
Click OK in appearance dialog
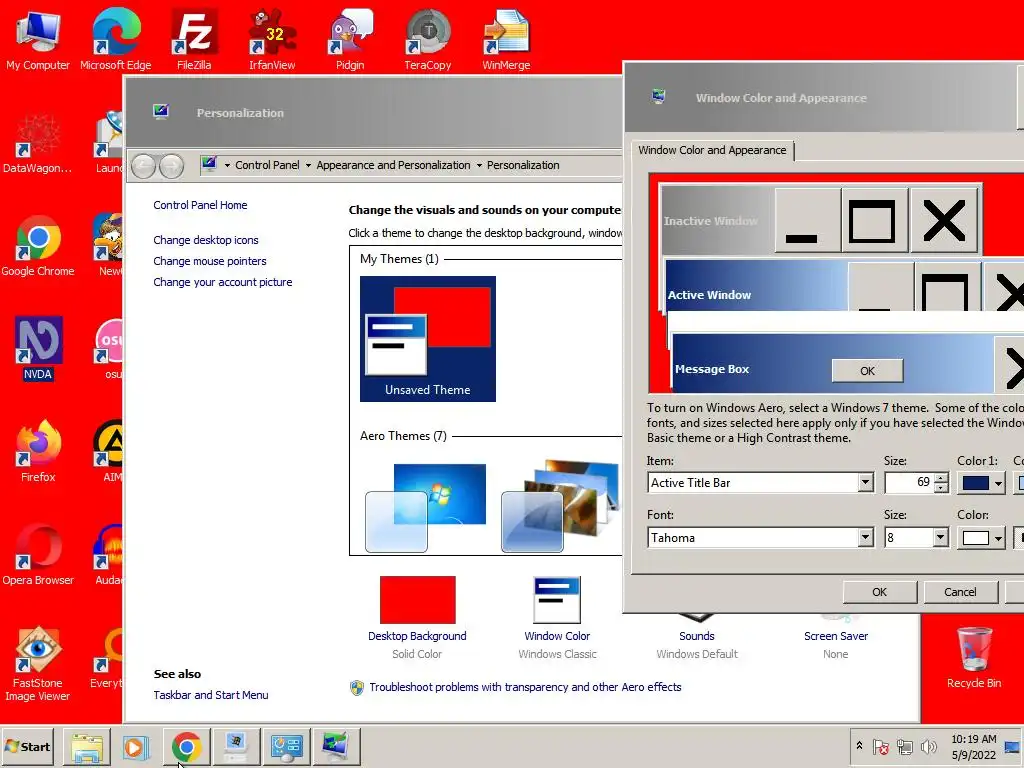click(x=880, y=592)
